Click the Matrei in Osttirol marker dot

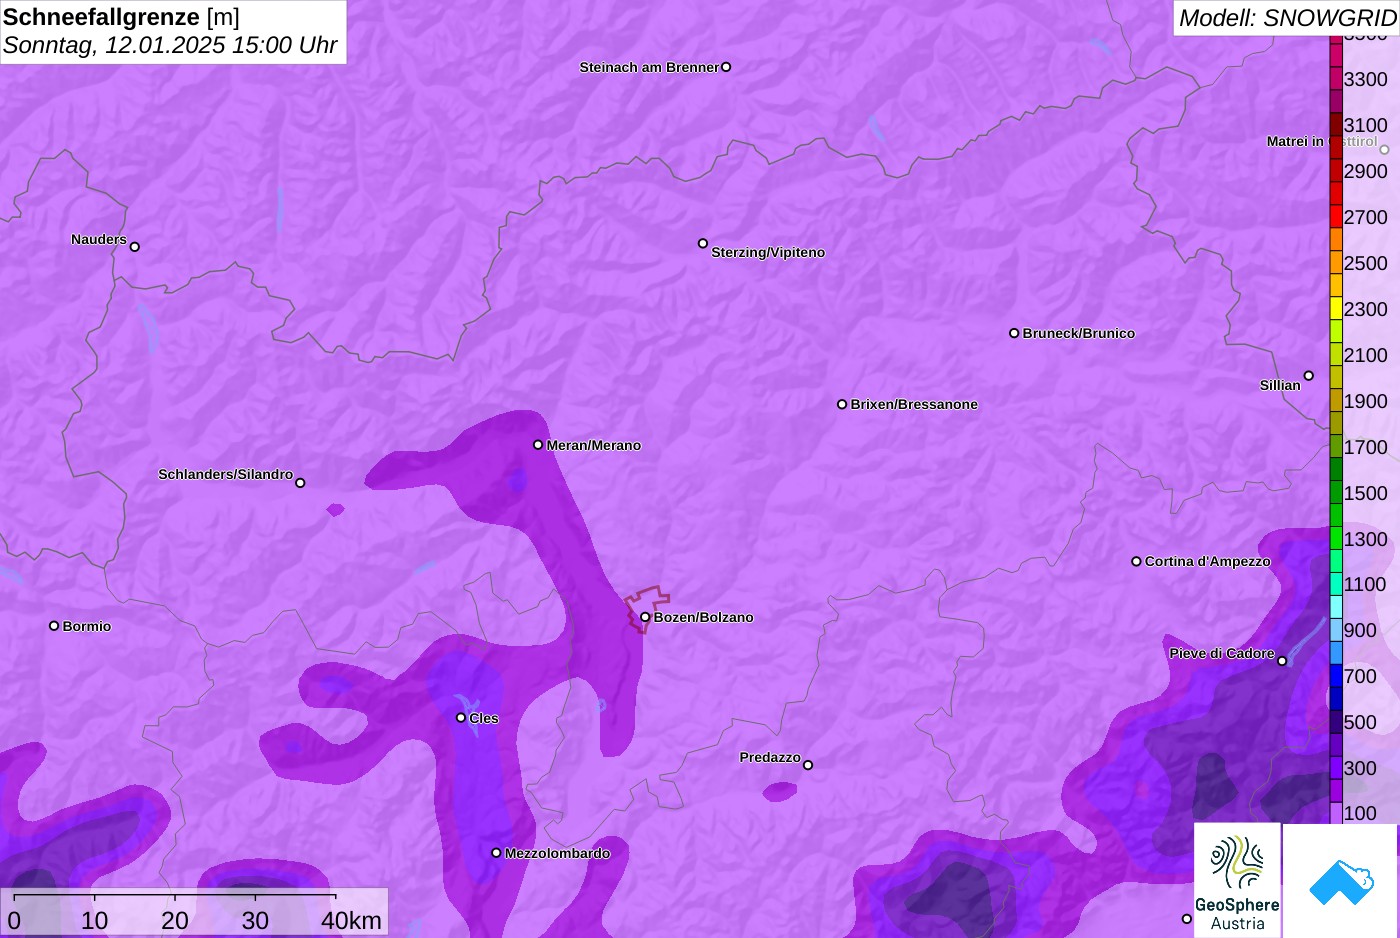tap(1384, 150)
